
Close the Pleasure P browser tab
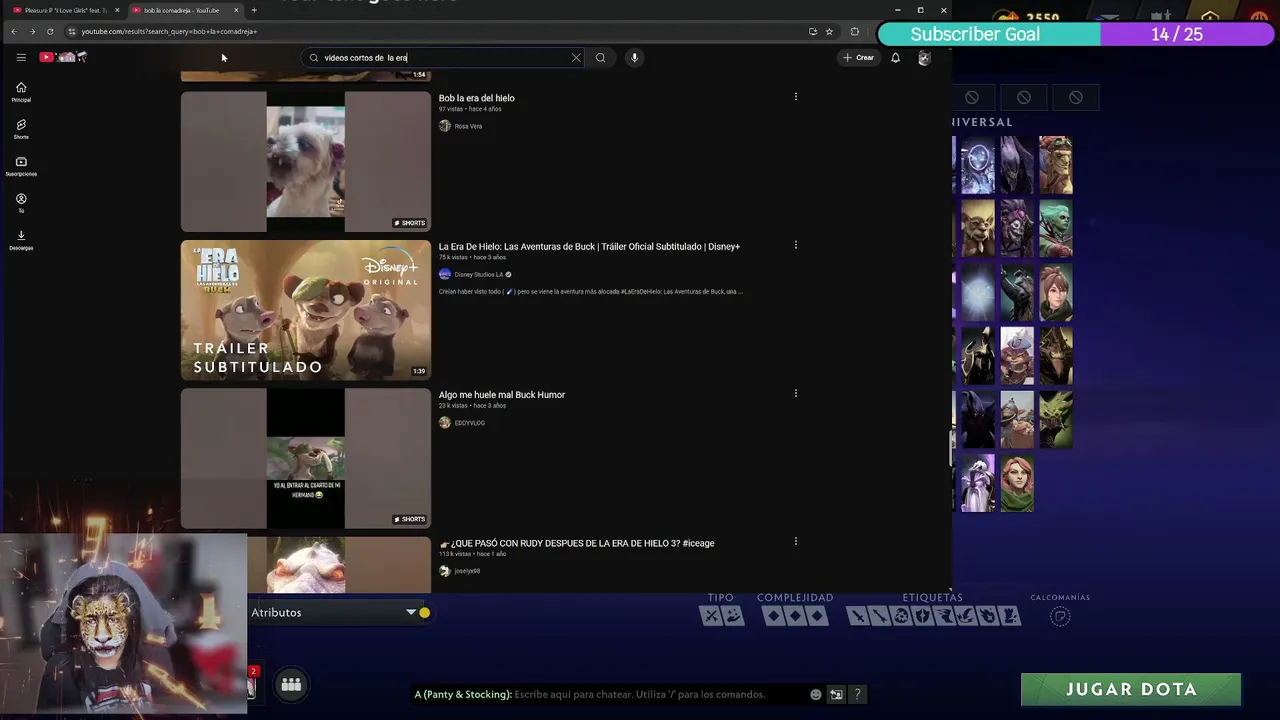117,10
